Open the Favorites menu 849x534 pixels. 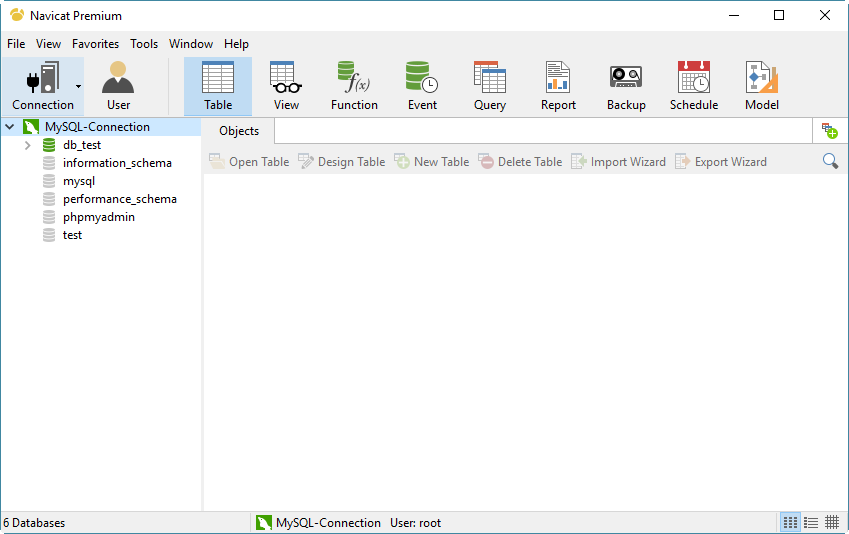95,44
